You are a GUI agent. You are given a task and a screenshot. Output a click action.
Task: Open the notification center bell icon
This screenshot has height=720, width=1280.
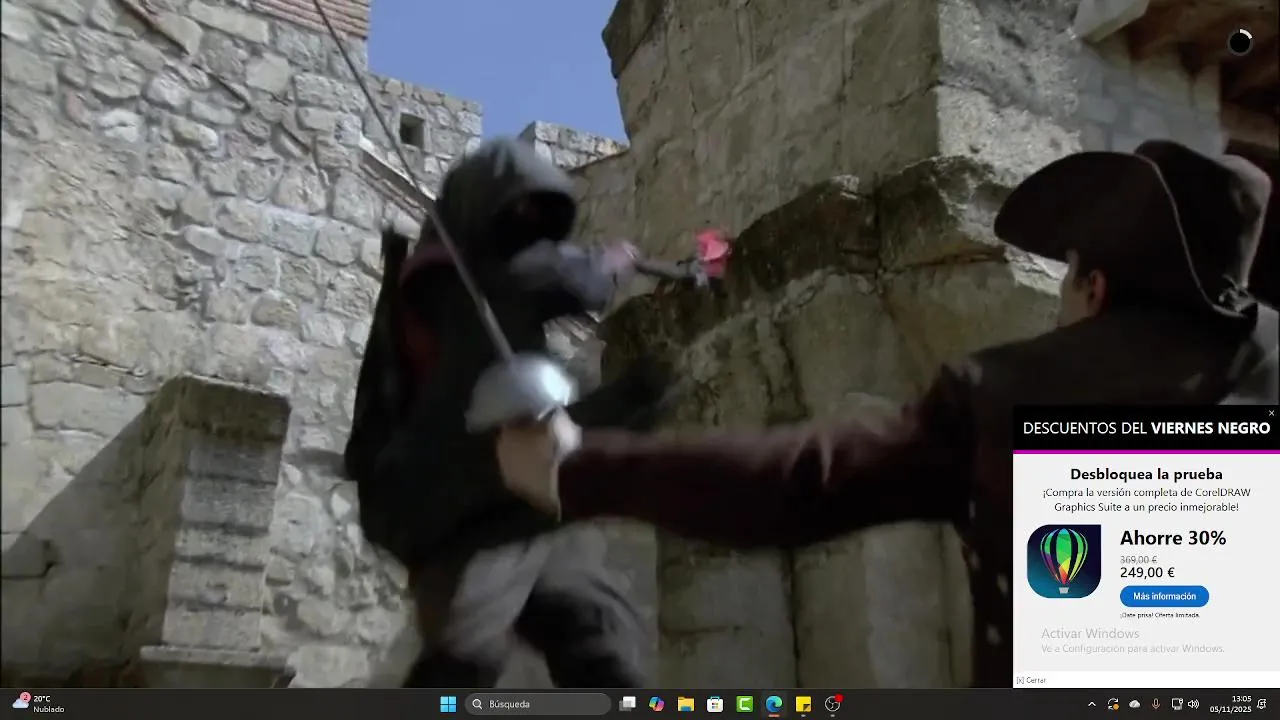[1263, 704]
